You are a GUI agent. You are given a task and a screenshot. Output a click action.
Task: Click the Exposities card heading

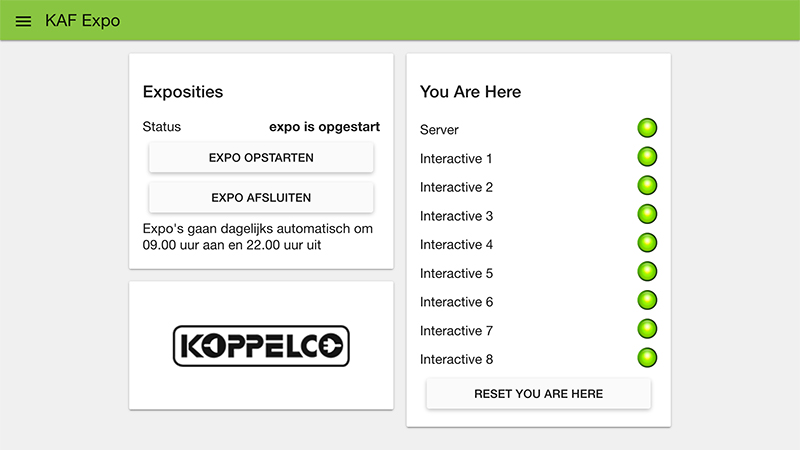[183, 92]
